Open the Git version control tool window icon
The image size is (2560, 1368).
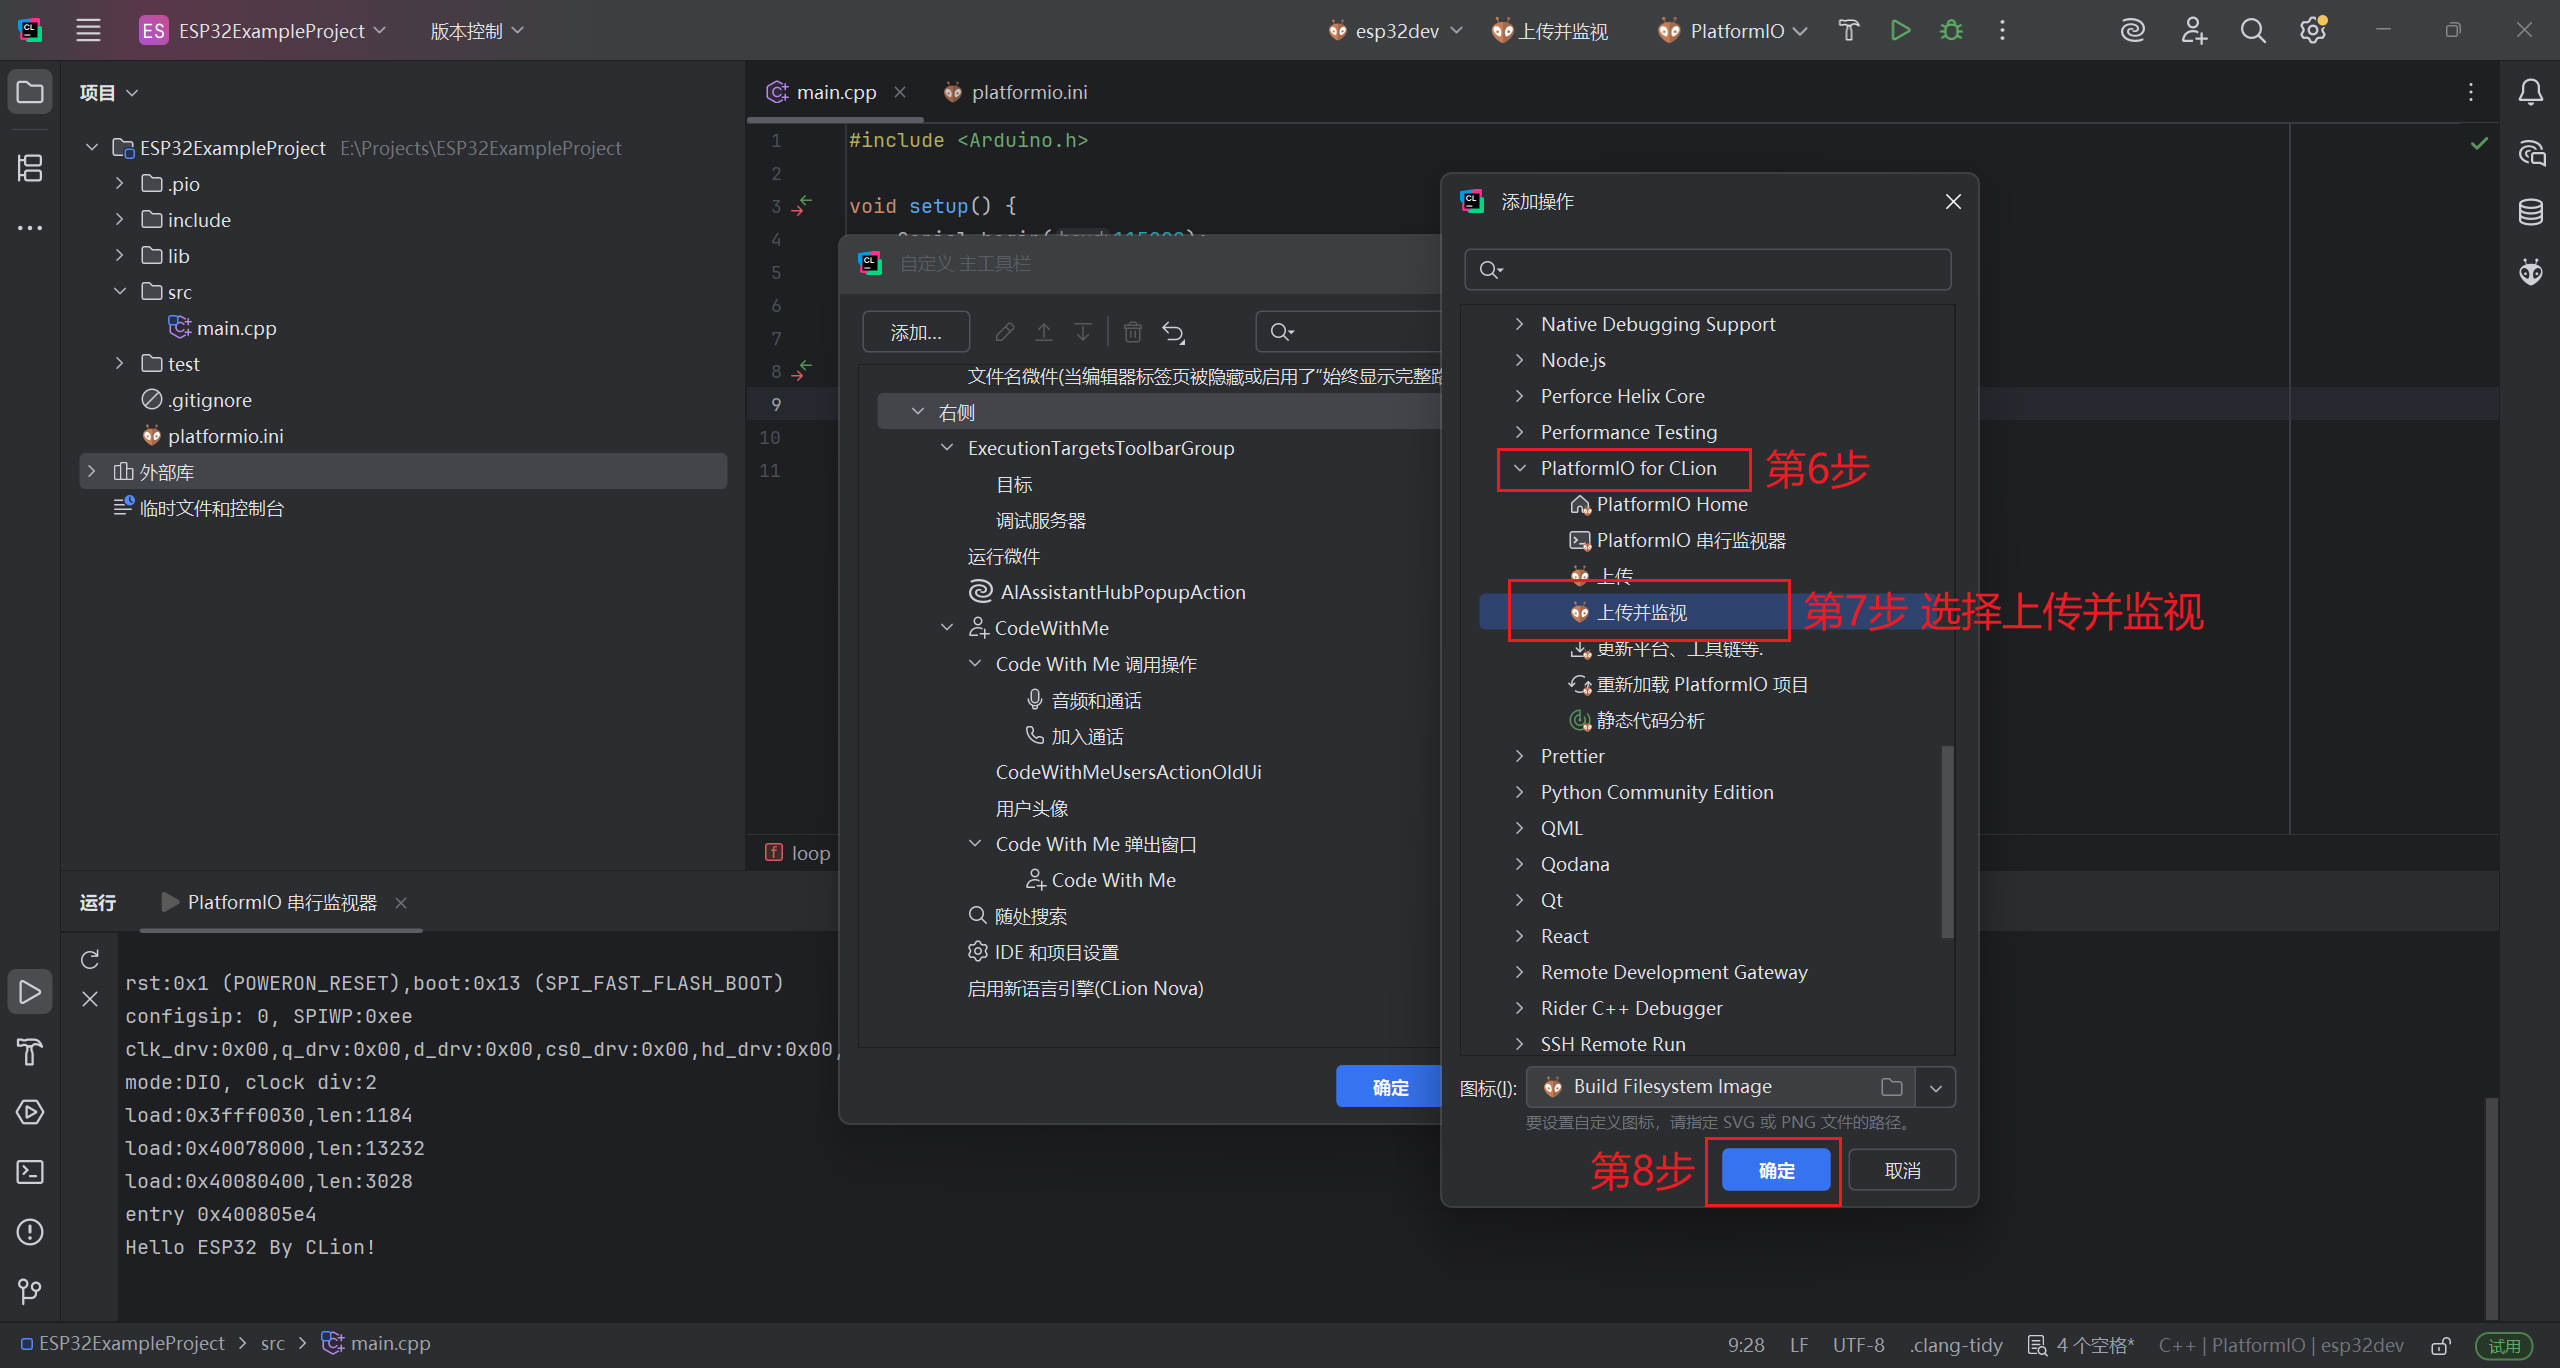coord(30,1292)
